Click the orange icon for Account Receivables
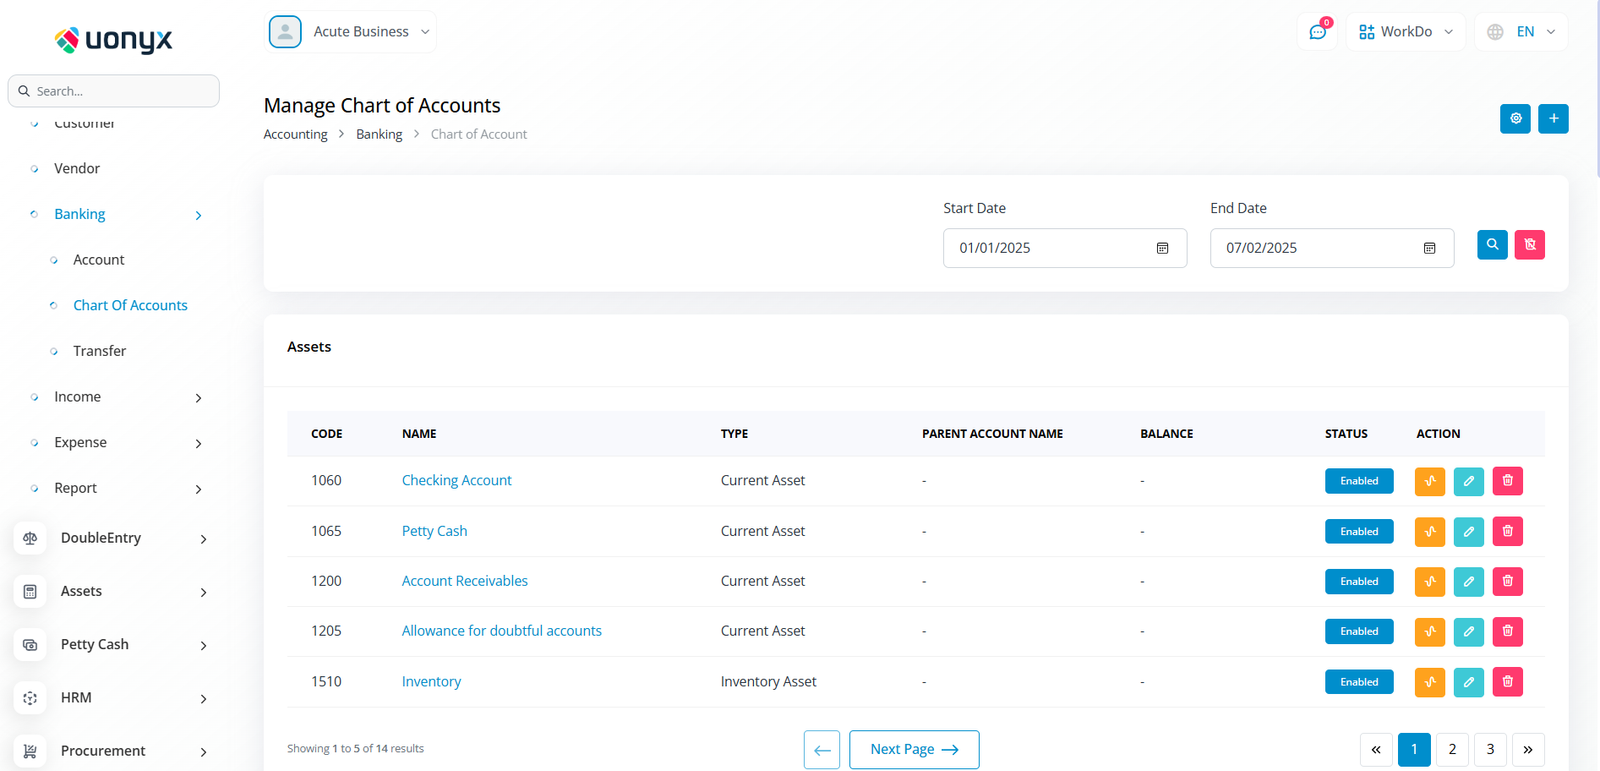 pyautogui.click(x=1429, y=582)
